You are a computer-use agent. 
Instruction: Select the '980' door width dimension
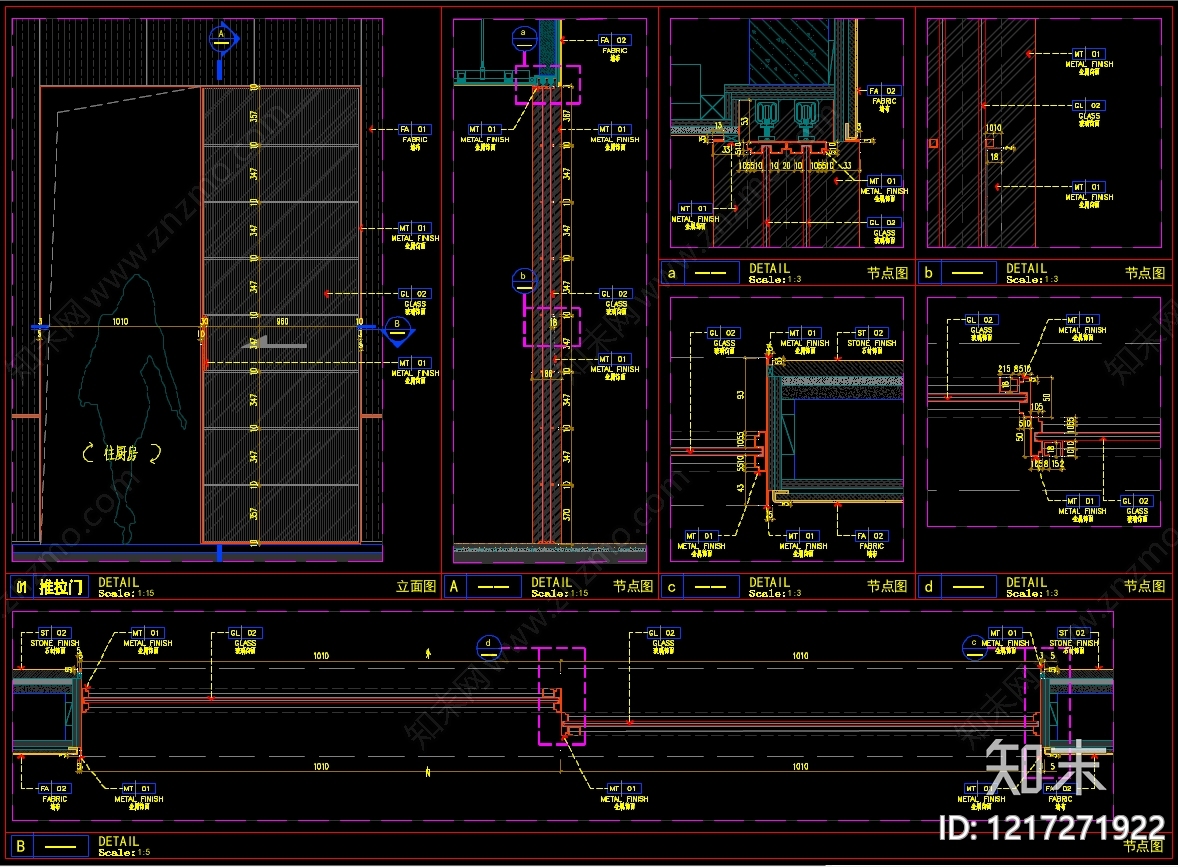pyautogui.click(x=282, y=322)
